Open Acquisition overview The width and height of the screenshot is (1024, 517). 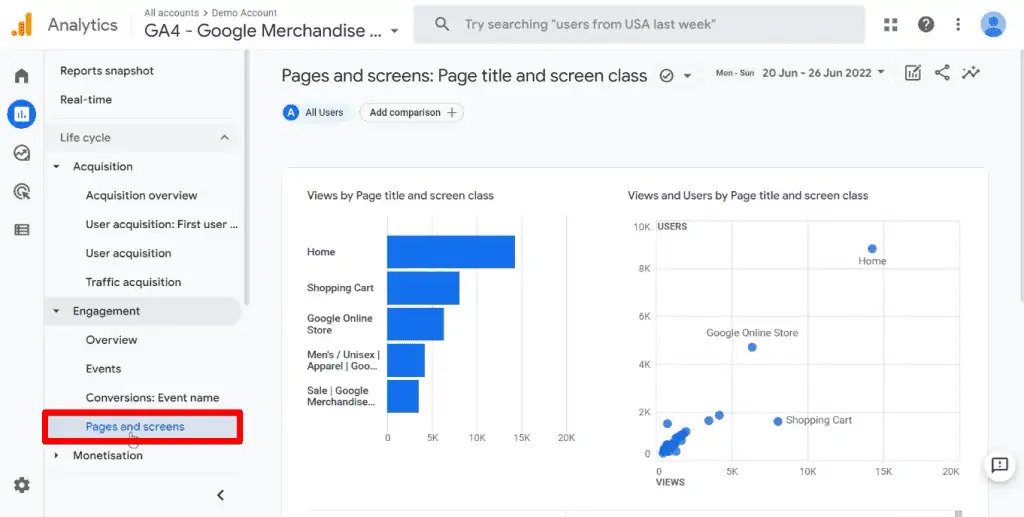coord(141,195)
